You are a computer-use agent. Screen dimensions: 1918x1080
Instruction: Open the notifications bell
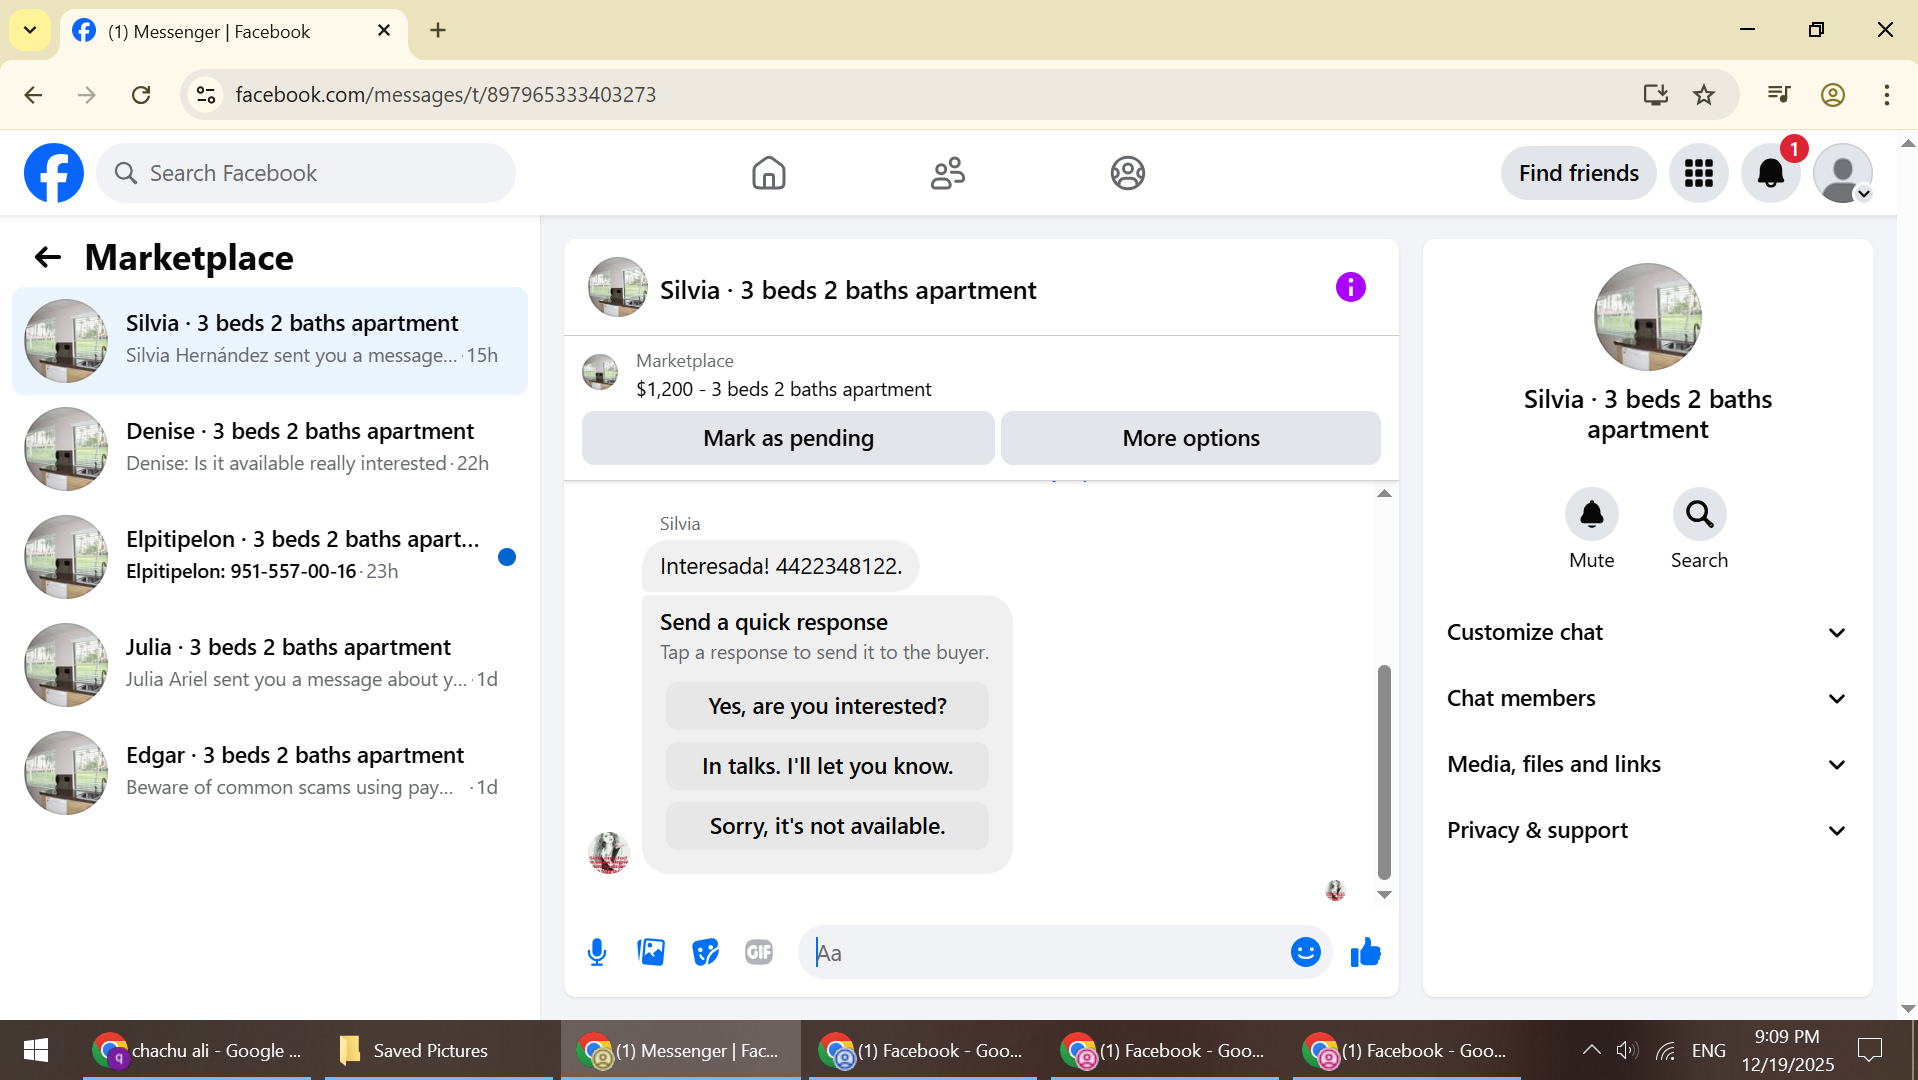1770,173
